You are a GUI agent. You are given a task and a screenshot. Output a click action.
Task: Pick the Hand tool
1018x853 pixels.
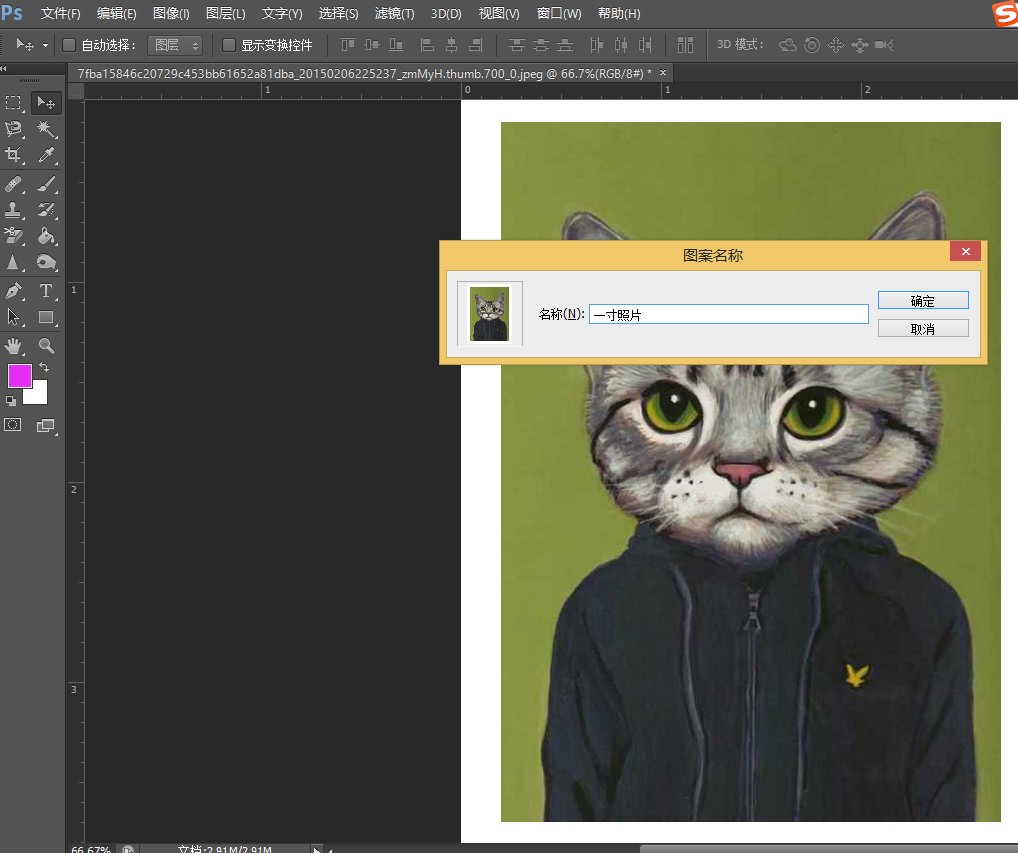pyautogui.click(x=13, y=345)
